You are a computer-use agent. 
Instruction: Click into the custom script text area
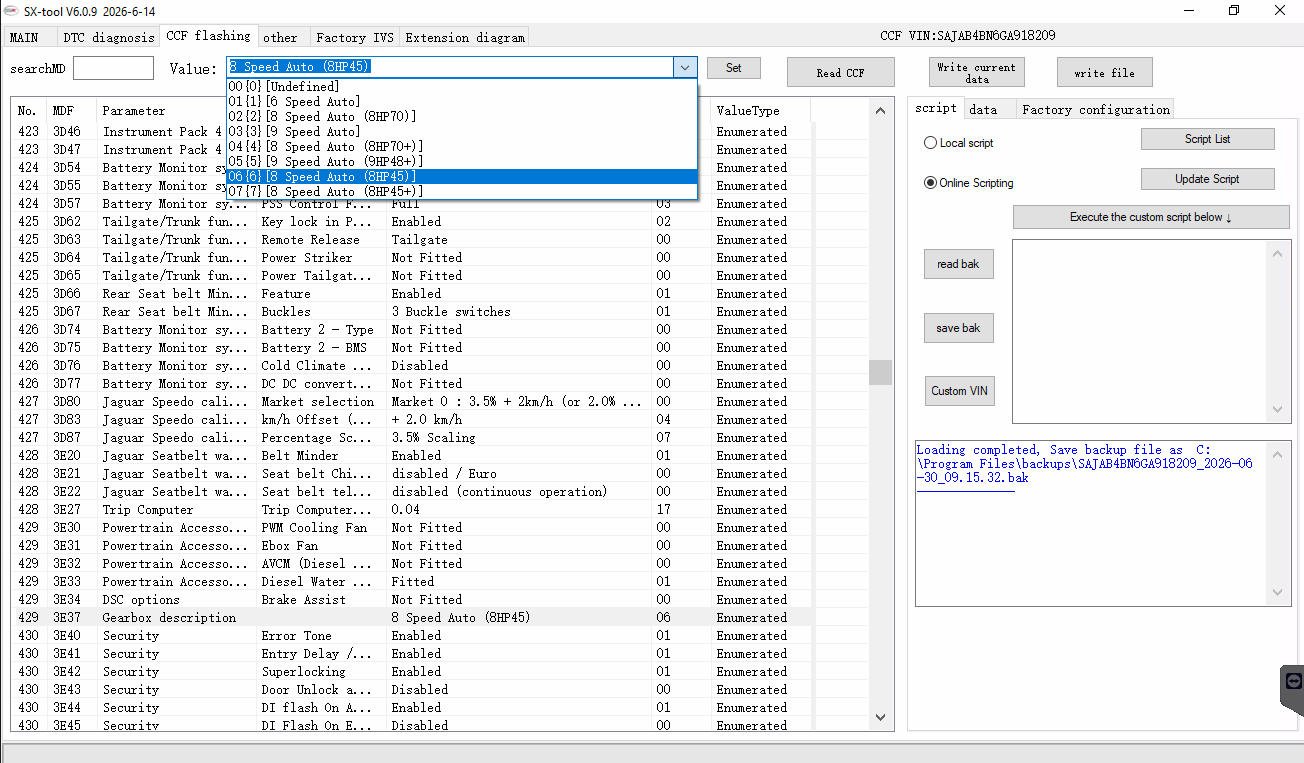(1141, 331)
